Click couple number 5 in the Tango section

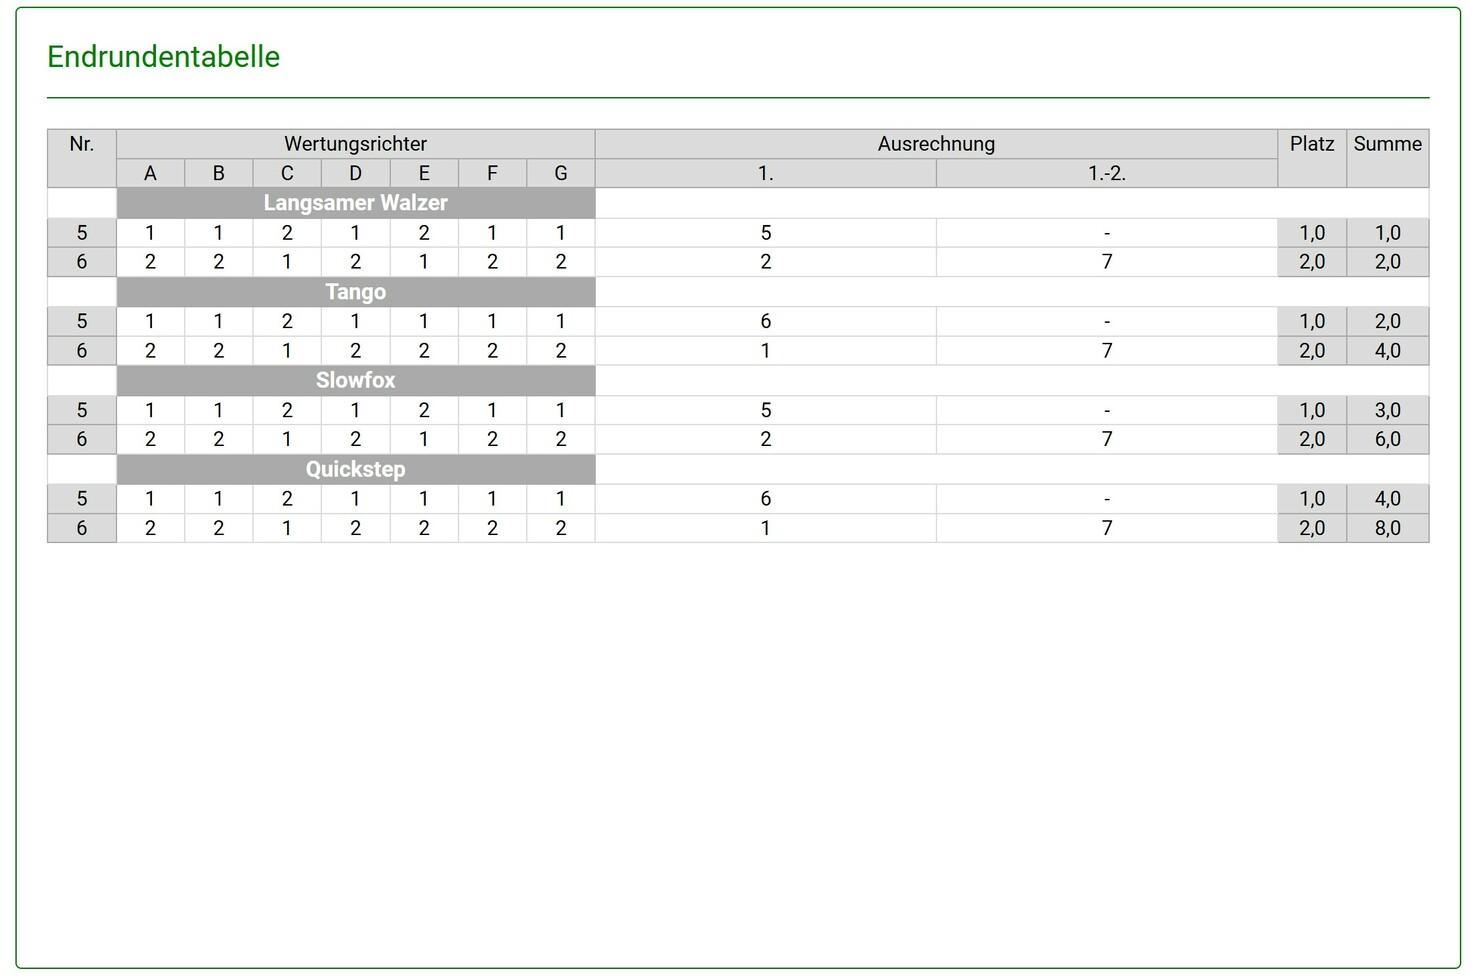coord(82,321)
